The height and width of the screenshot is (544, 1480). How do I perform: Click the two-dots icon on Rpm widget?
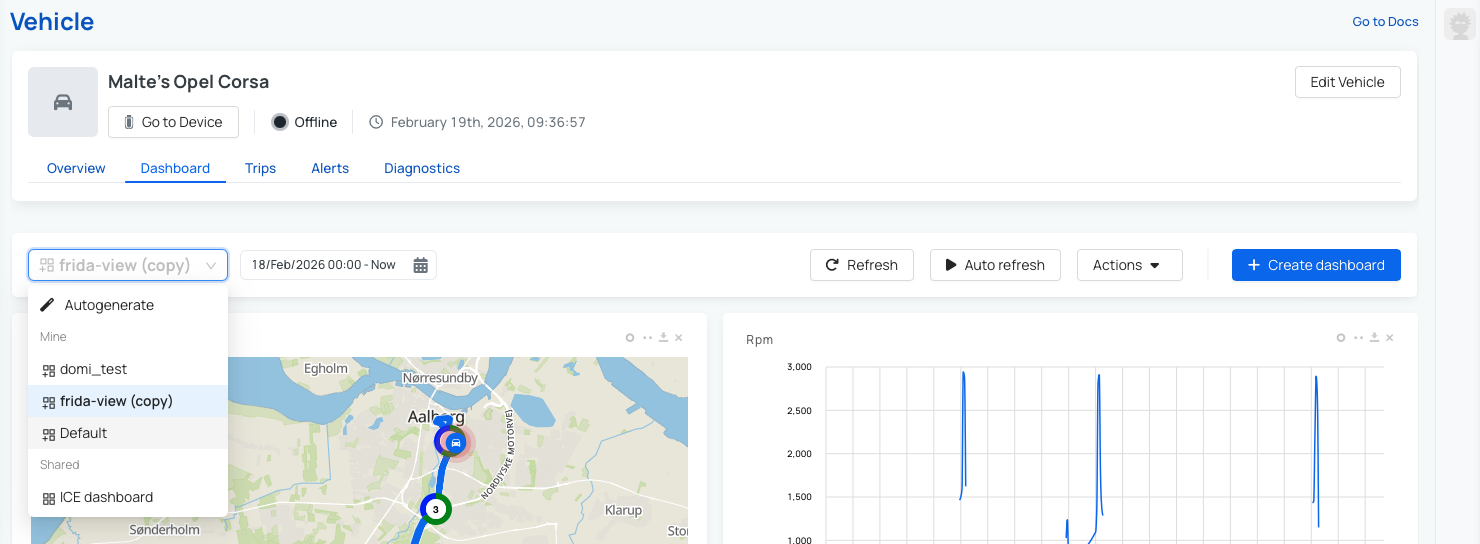[x=1358, y=338]
